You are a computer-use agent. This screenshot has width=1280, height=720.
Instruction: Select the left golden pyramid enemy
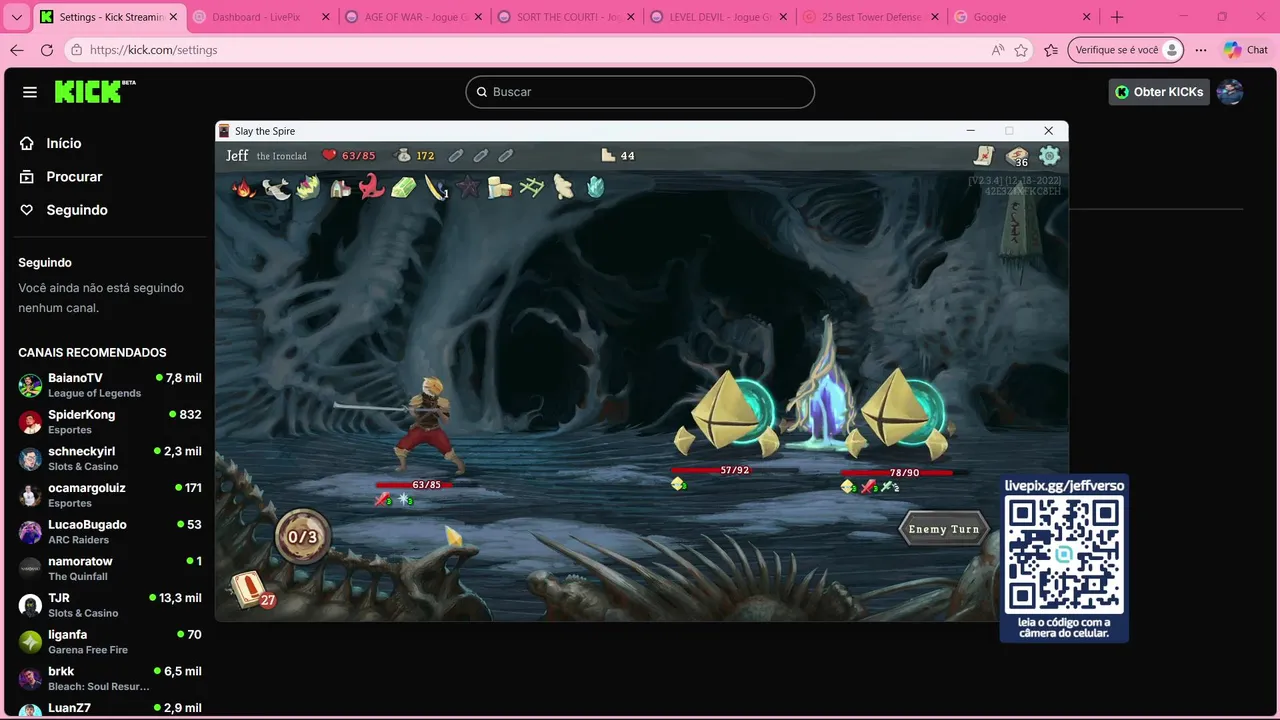tap(727, 412)
